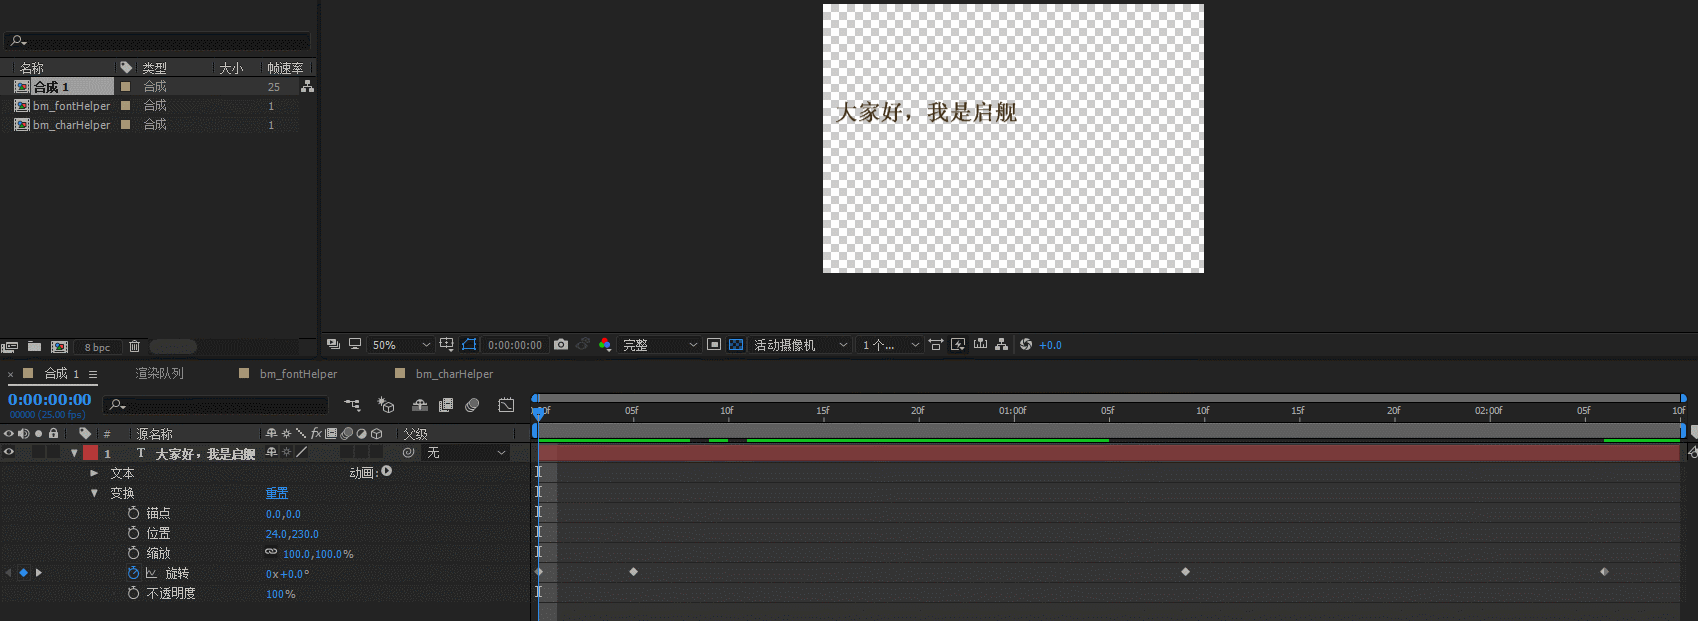1698x621 pixels.
Task: Open the 合成 1 panel menu icon
Action: coord(93,374)
